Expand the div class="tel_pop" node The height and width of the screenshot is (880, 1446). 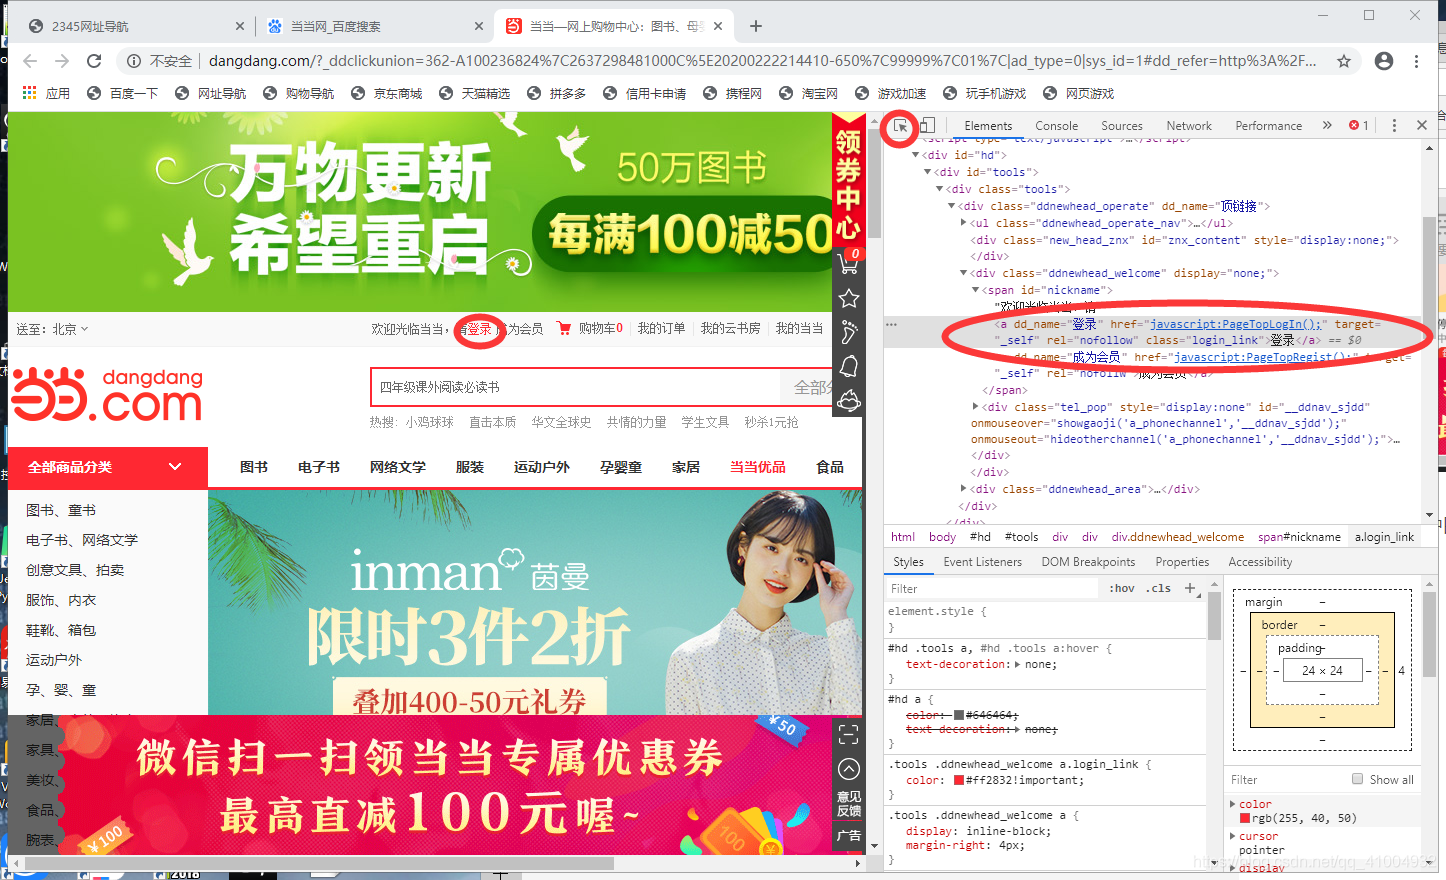(x=975, y=407)
